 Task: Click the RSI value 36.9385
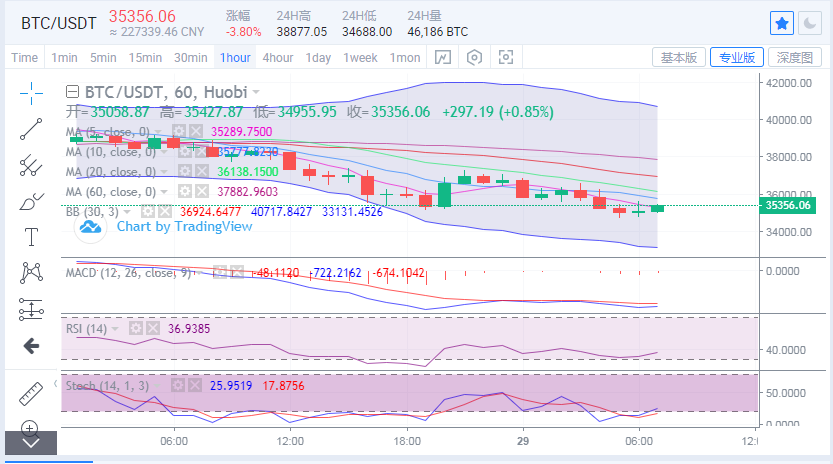189,329
